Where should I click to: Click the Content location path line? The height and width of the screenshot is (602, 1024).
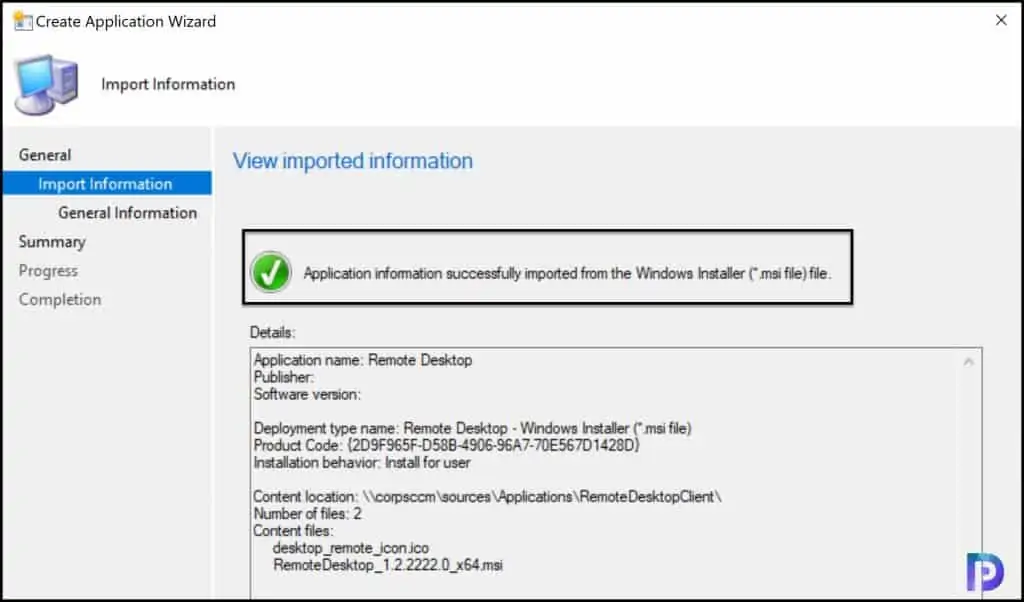coord(487,497)
